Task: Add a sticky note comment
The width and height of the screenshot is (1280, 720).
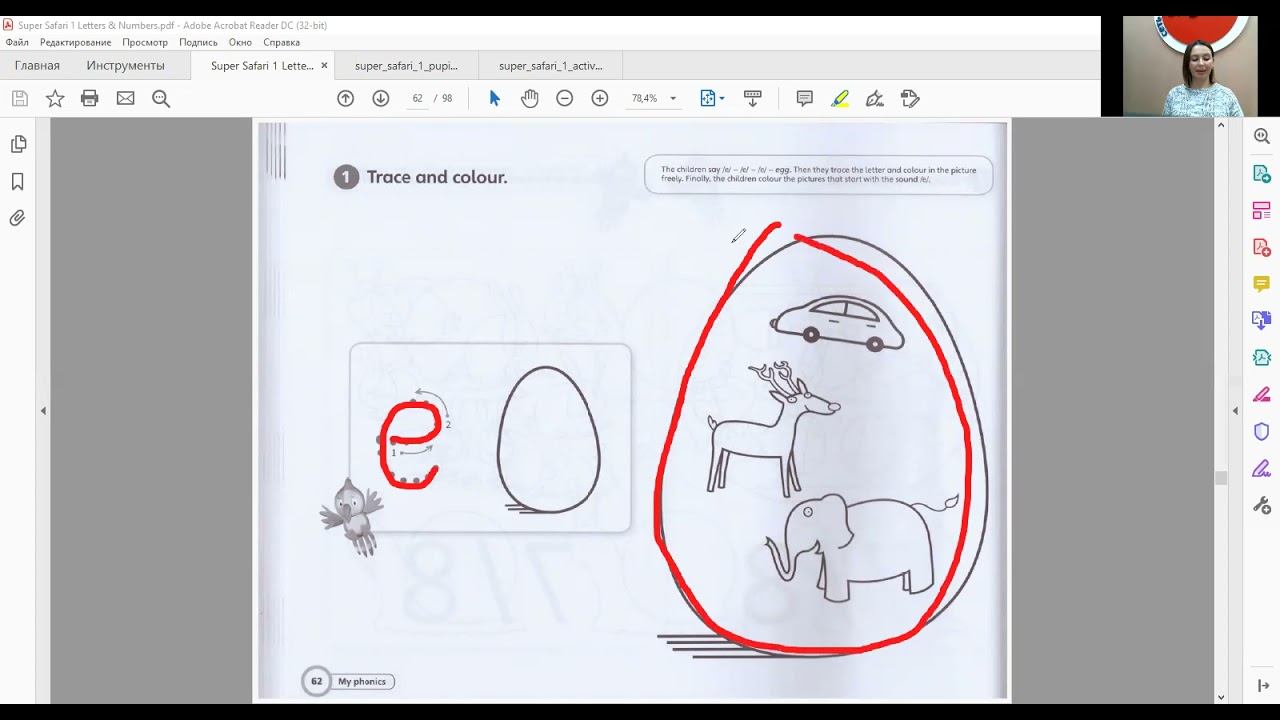Action: tap(804, 98)
